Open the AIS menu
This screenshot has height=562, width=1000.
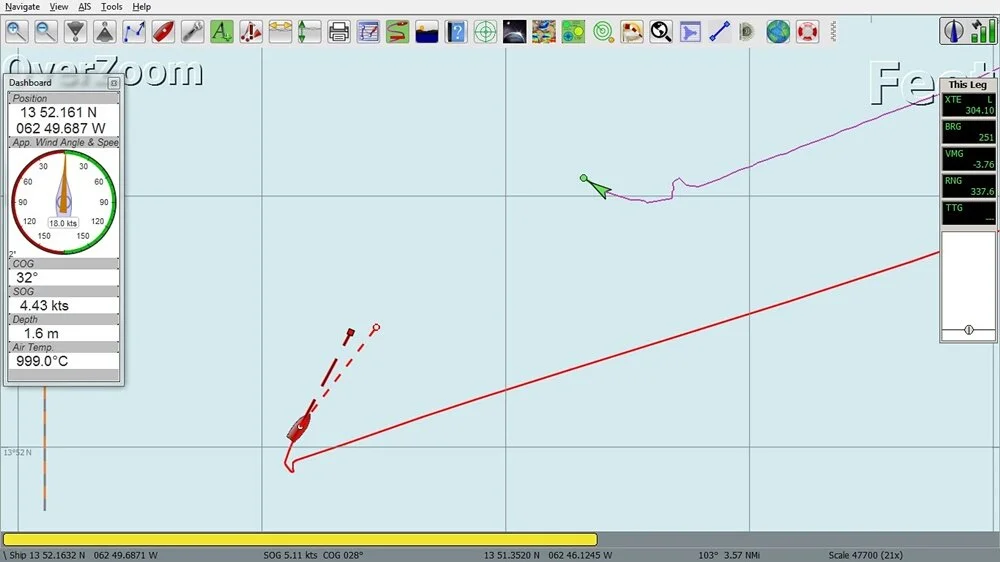tap(84, 6)
